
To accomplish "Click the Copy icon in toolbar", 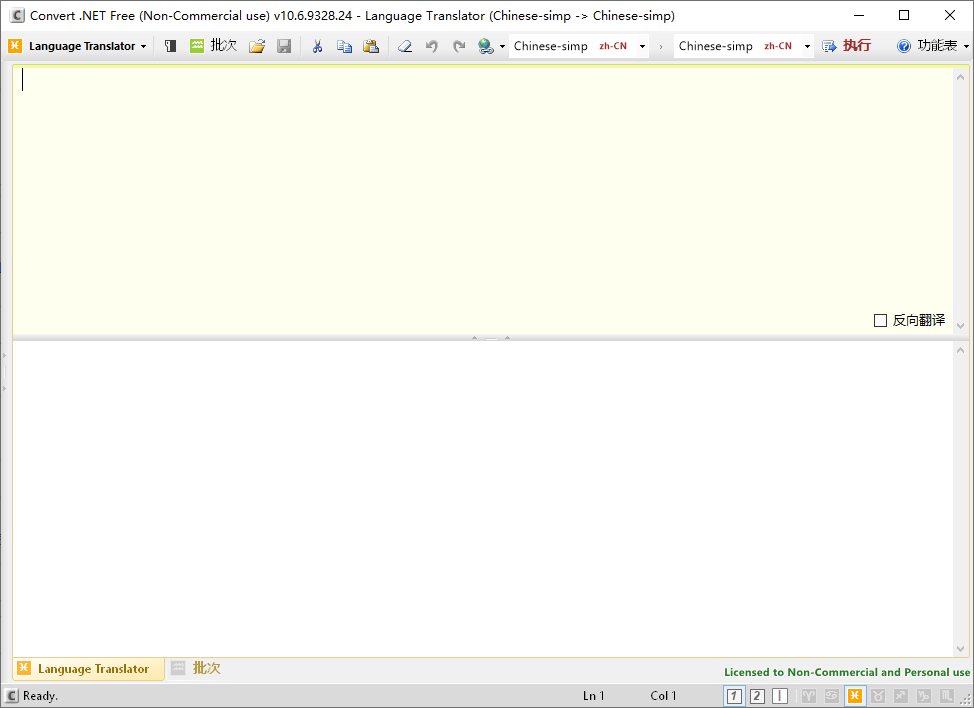I will point(344,46).
